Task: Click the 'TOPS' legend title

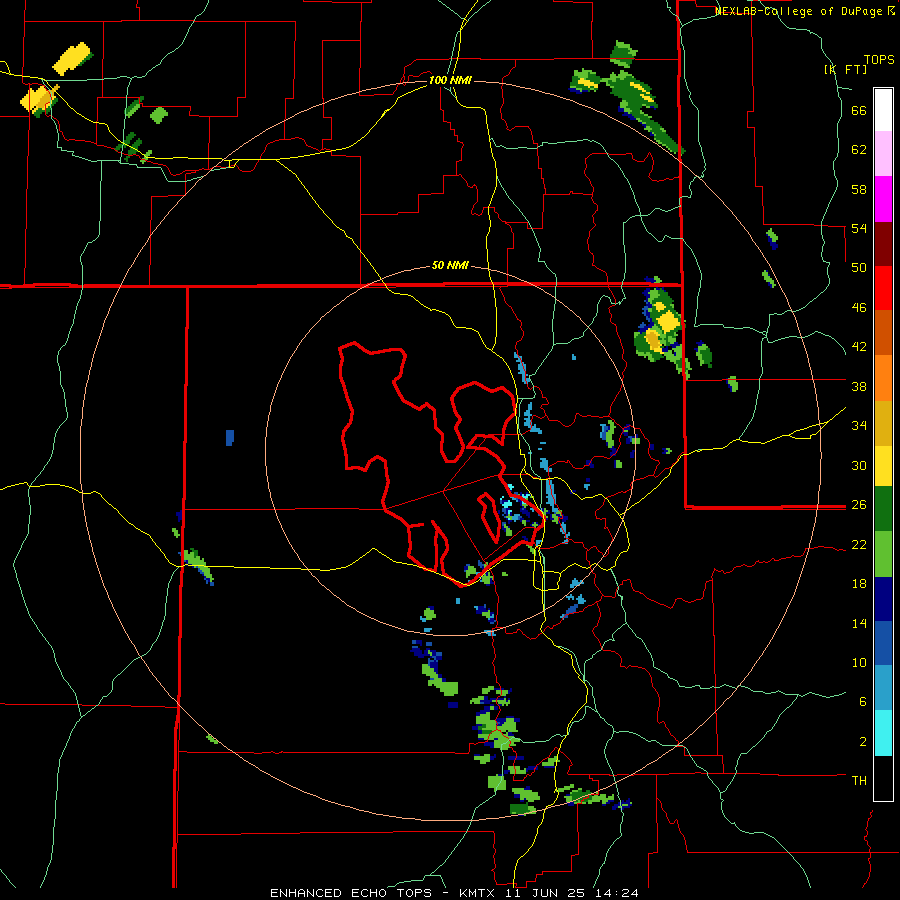Action: point(879,59)
